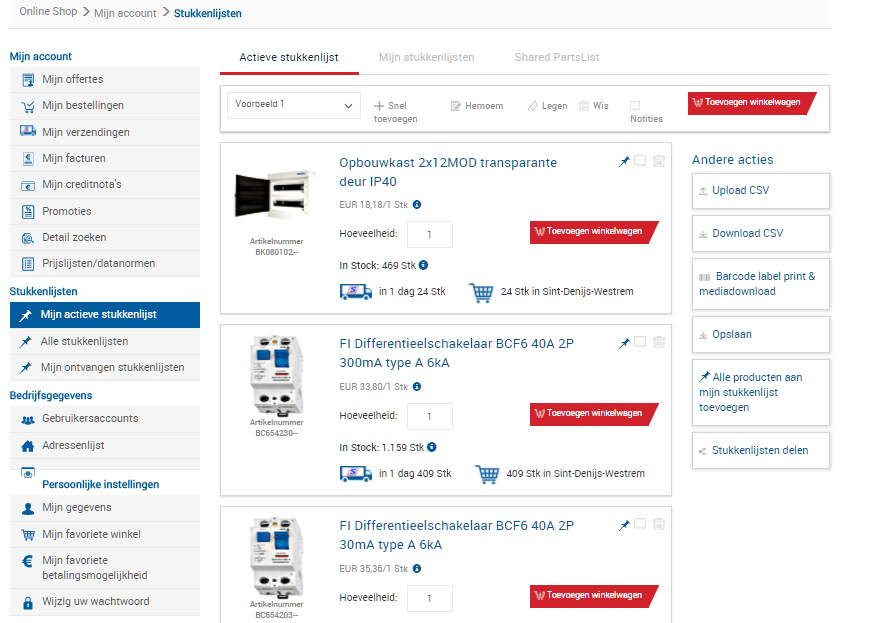The image size is (880, 623).
Task: Delete BCF6 300mA item with trash icon
Action: [659, 342]
